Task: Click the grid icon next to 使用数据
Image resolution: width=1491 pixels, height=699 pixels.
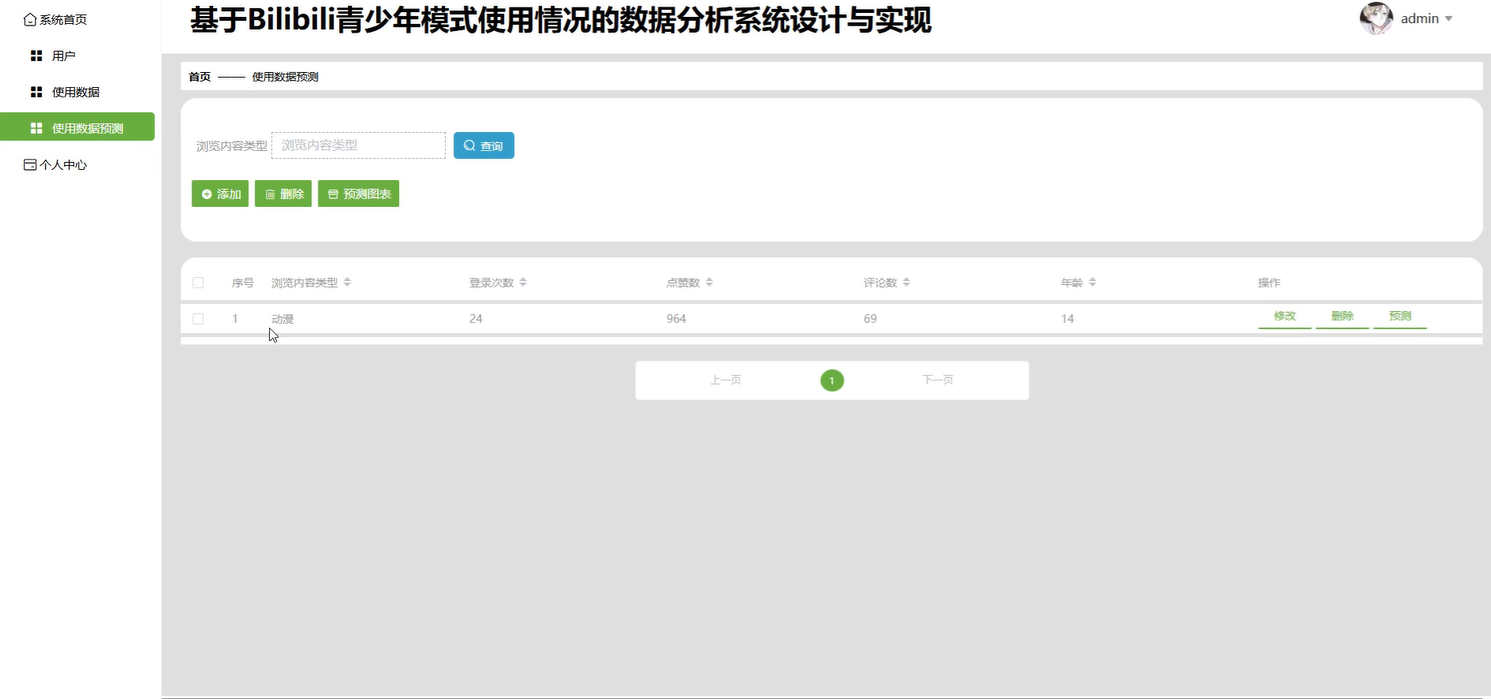Action: pyautogui.click(x=37, y=92)
